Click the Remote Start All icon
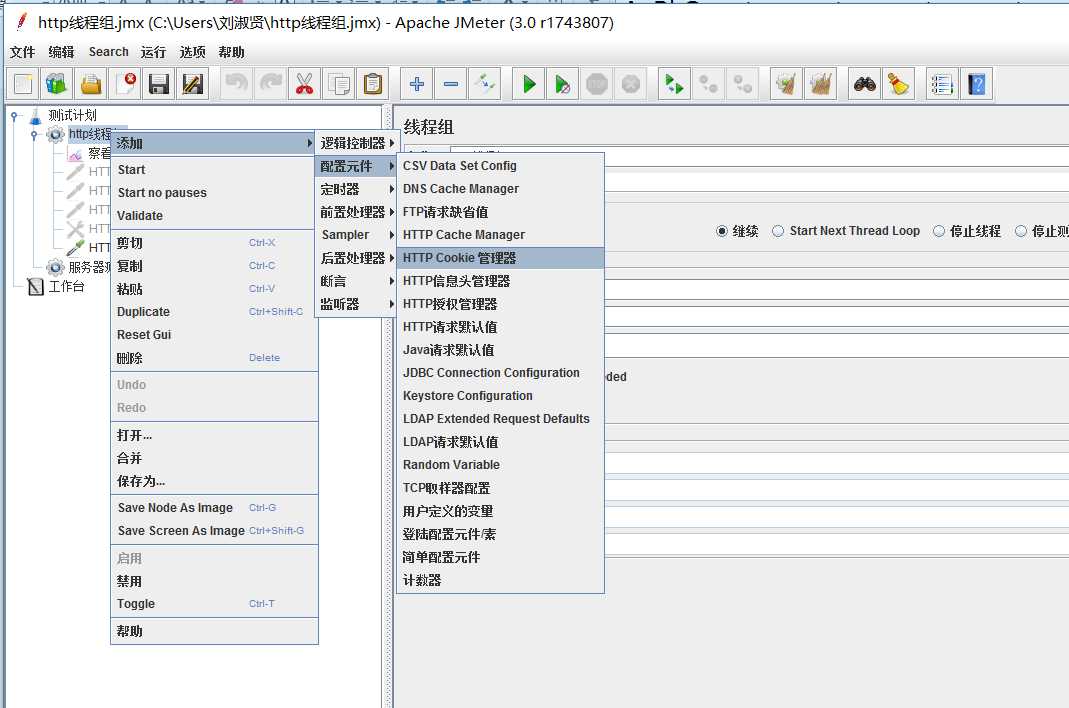 [x=674, y=85]
